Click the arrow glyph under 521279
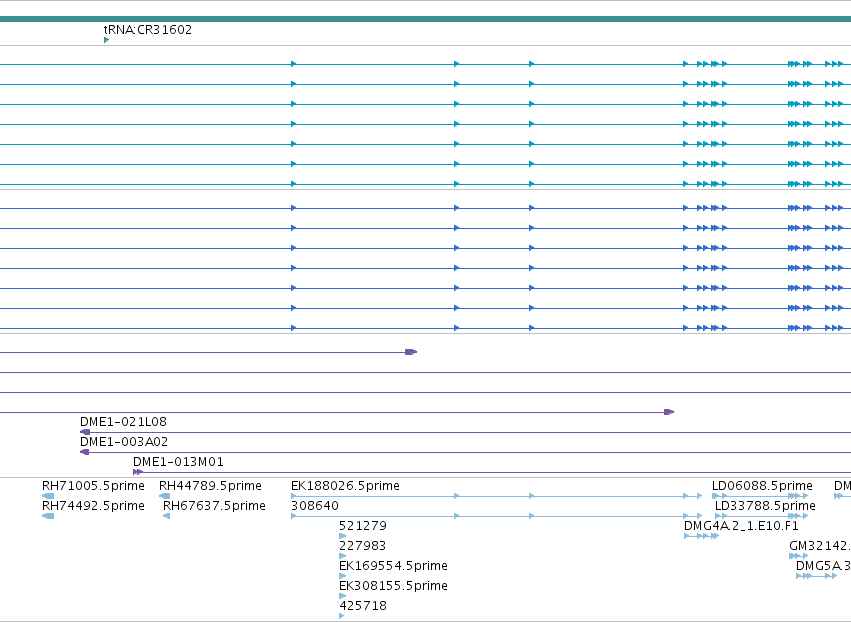The height and width of the screenshot is (622, 851). 342,536
